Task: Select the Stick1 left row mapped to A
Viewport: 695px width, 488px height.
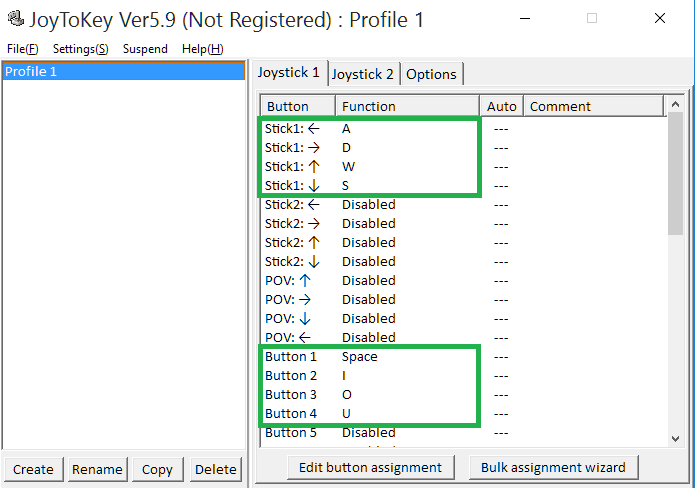Action: (463, 129)
